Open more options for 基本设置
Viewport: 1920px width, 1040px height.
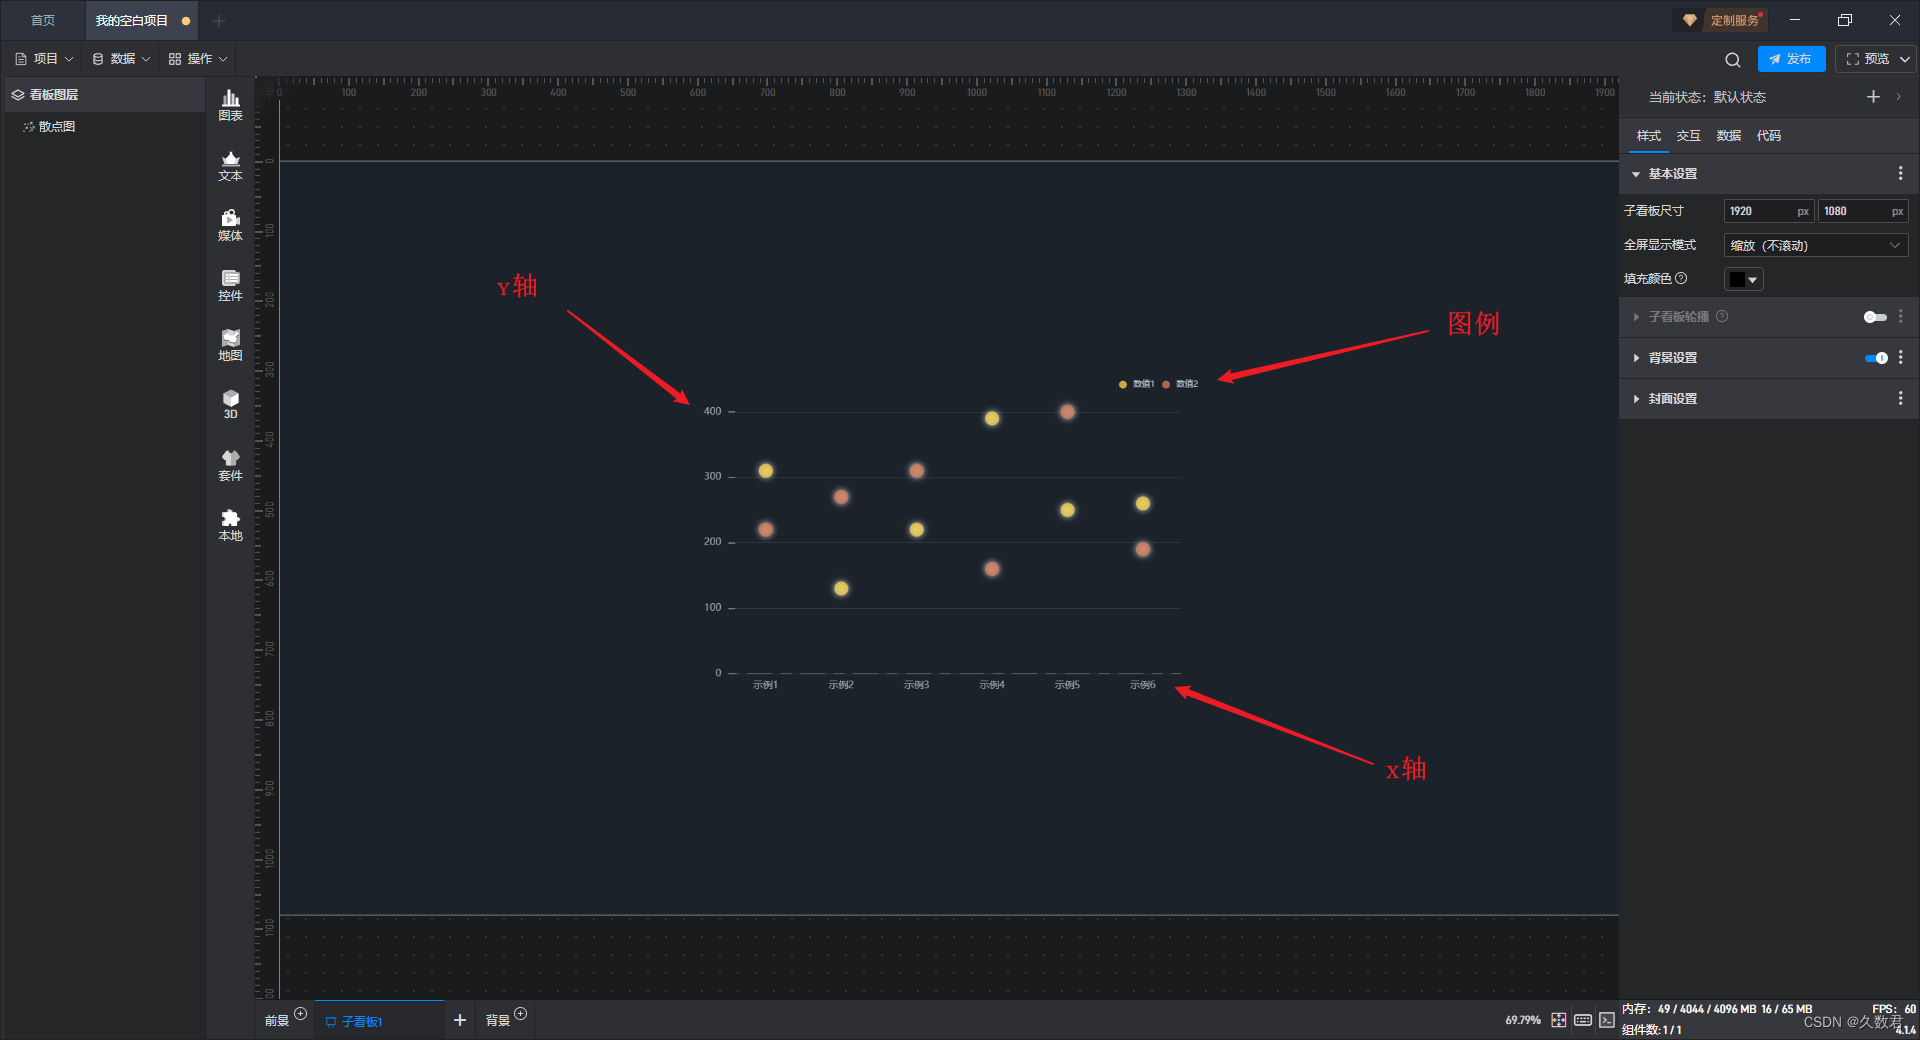pos(1900,174)
